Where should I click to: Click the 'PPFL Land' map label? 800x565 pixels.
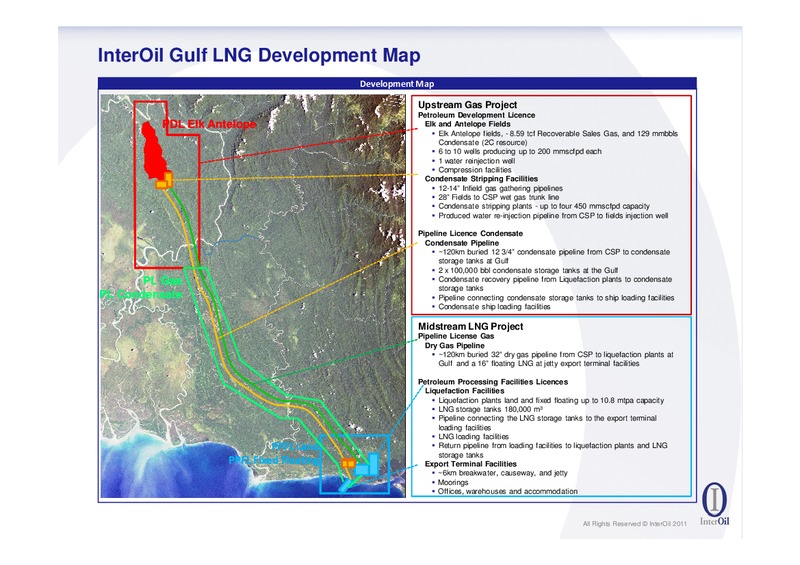(x=296, y=447)
